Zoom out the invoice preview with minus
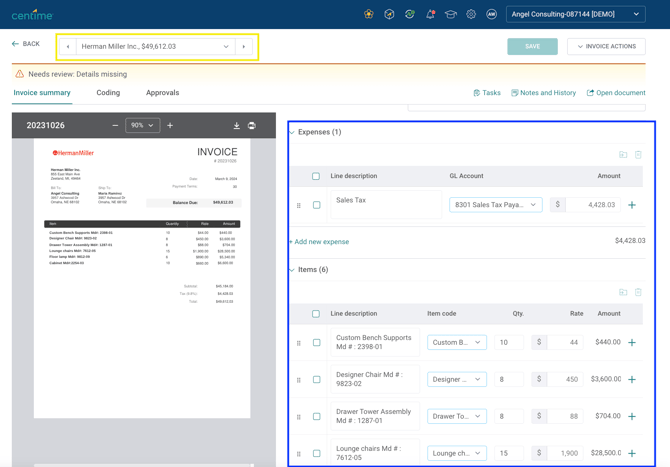 click(115, 125)
